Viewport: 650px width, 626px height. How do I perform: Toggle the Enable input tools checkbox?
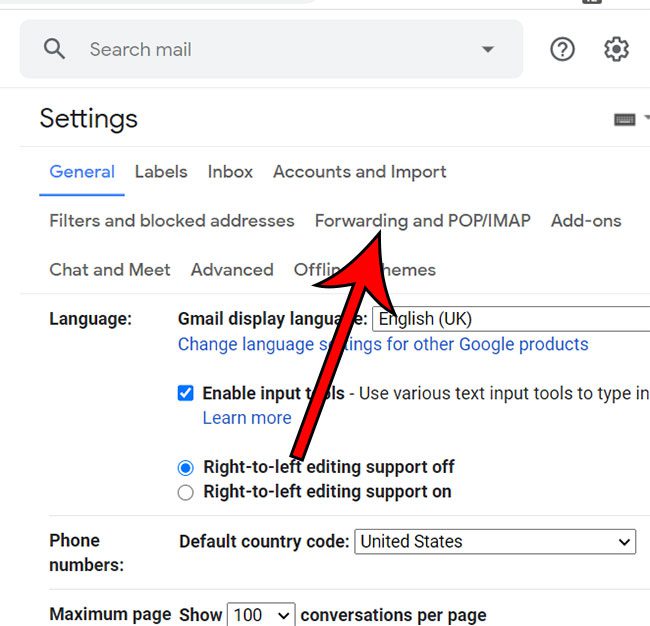click(185, 393)
